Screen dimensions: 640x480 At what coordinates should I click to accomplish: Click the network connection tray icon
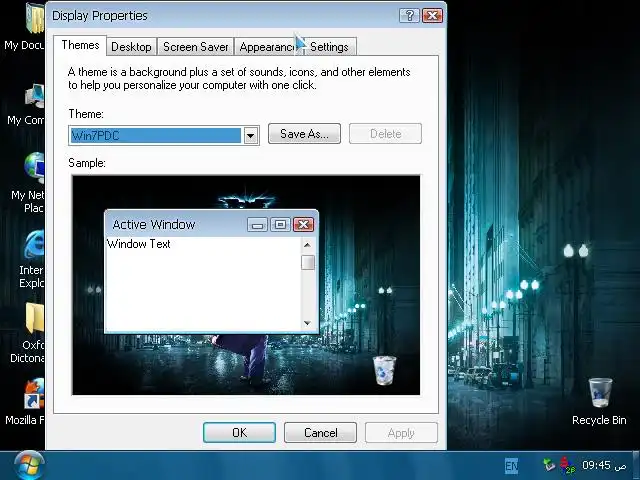[567, 465]
